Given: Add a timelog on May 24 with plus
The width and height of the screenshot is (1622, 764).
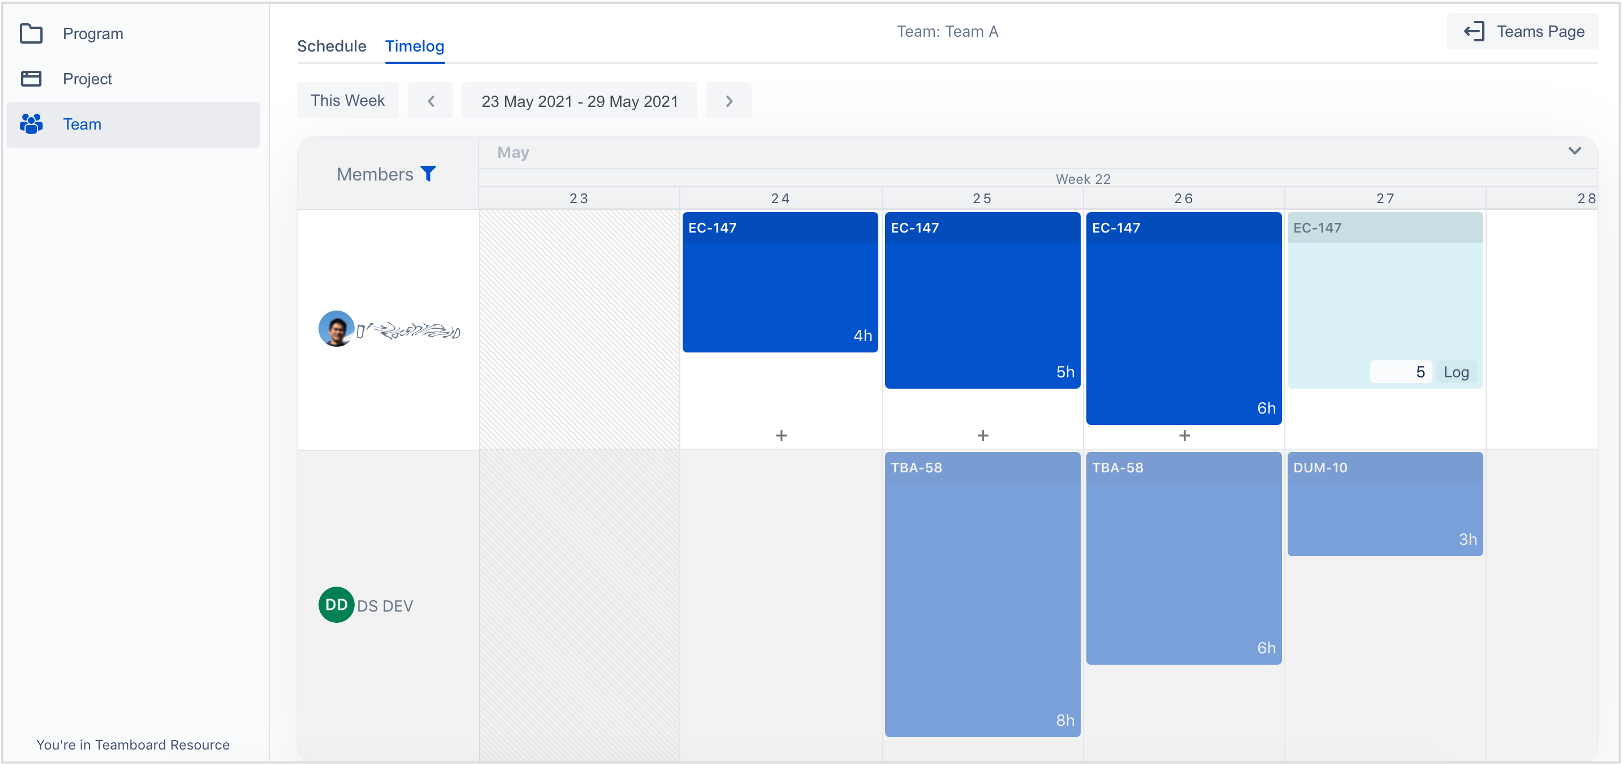Looking at the screenshot, I should tap(781, 435).
